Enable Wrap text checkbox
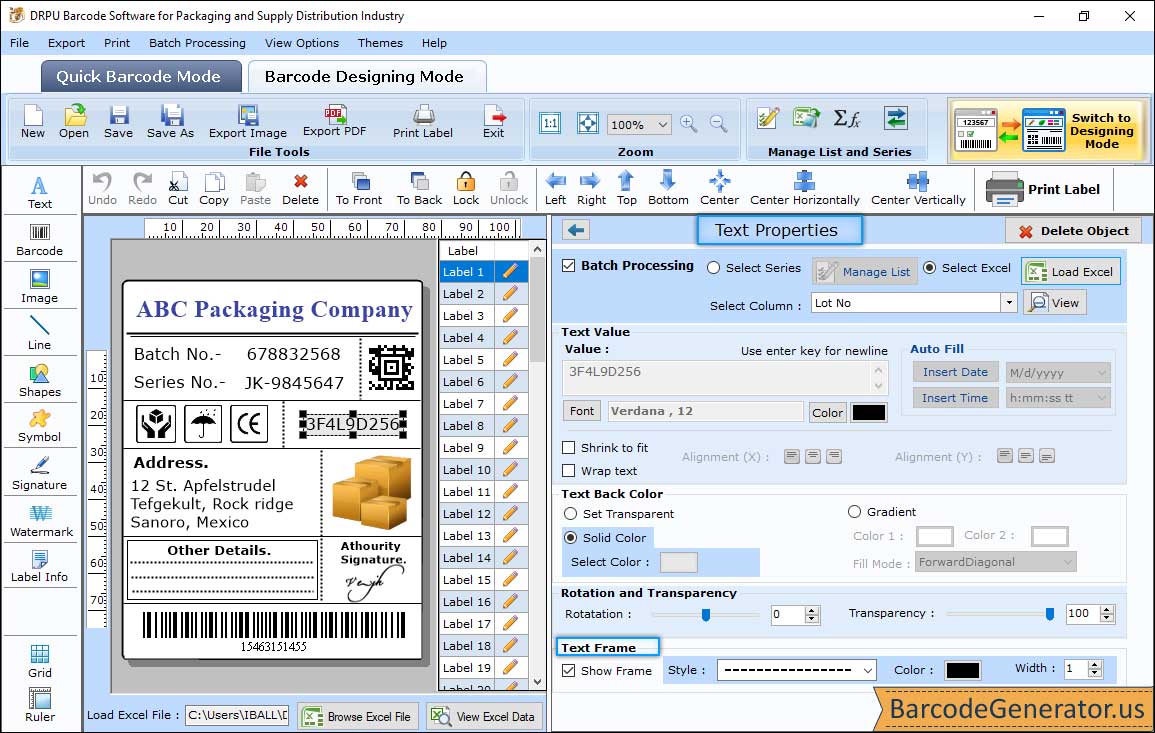Image resolution: width=1155 pixels, height=733 pixels. 569,470
